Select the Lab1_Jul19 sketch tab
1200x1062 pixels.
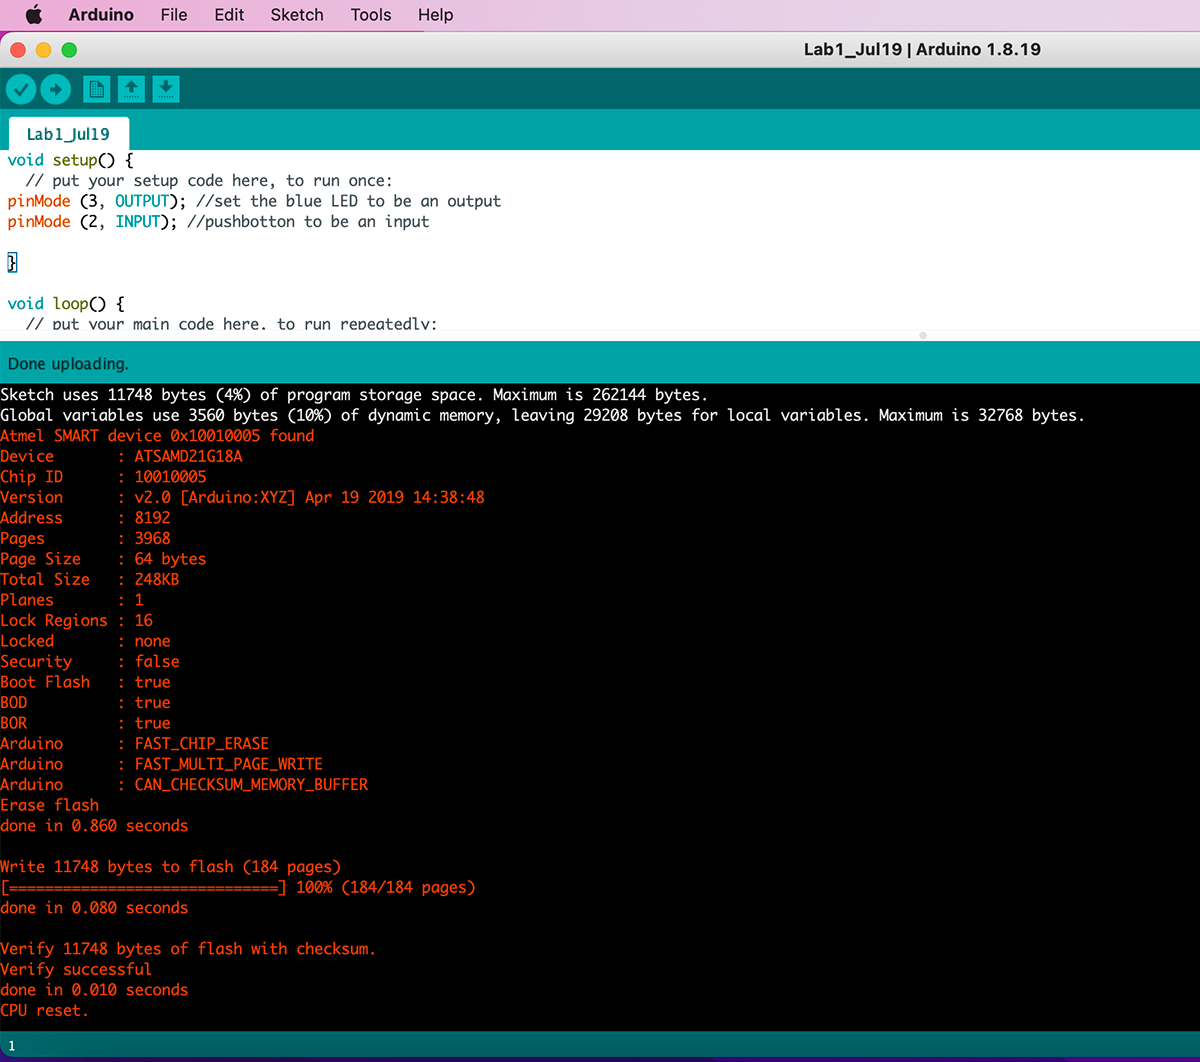pyautogui.click(x=68, y=134)
